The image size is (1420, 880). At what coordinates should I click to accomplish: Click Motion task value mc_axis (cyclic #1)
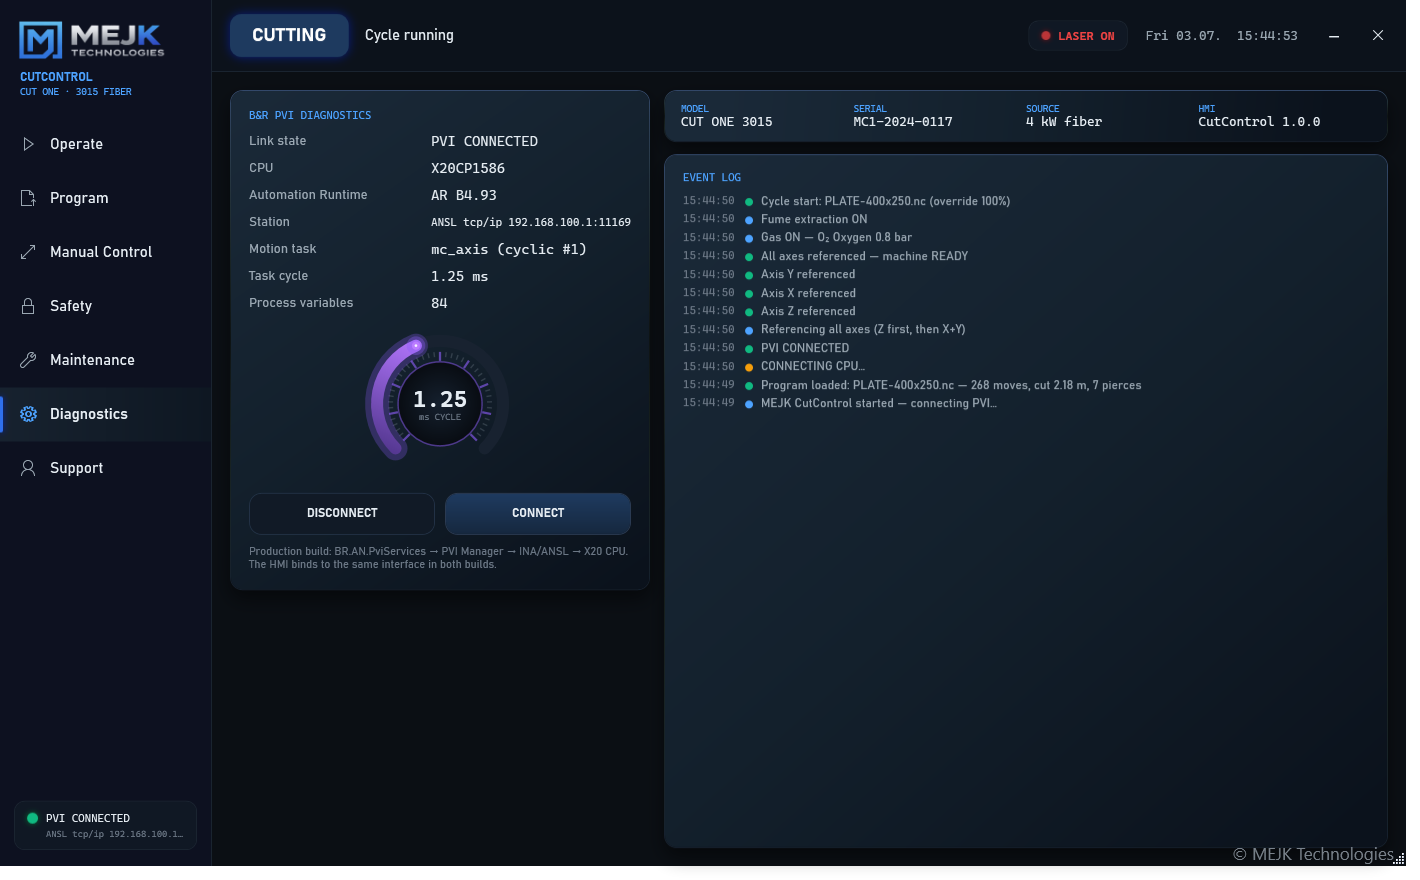tap(509, 250)
